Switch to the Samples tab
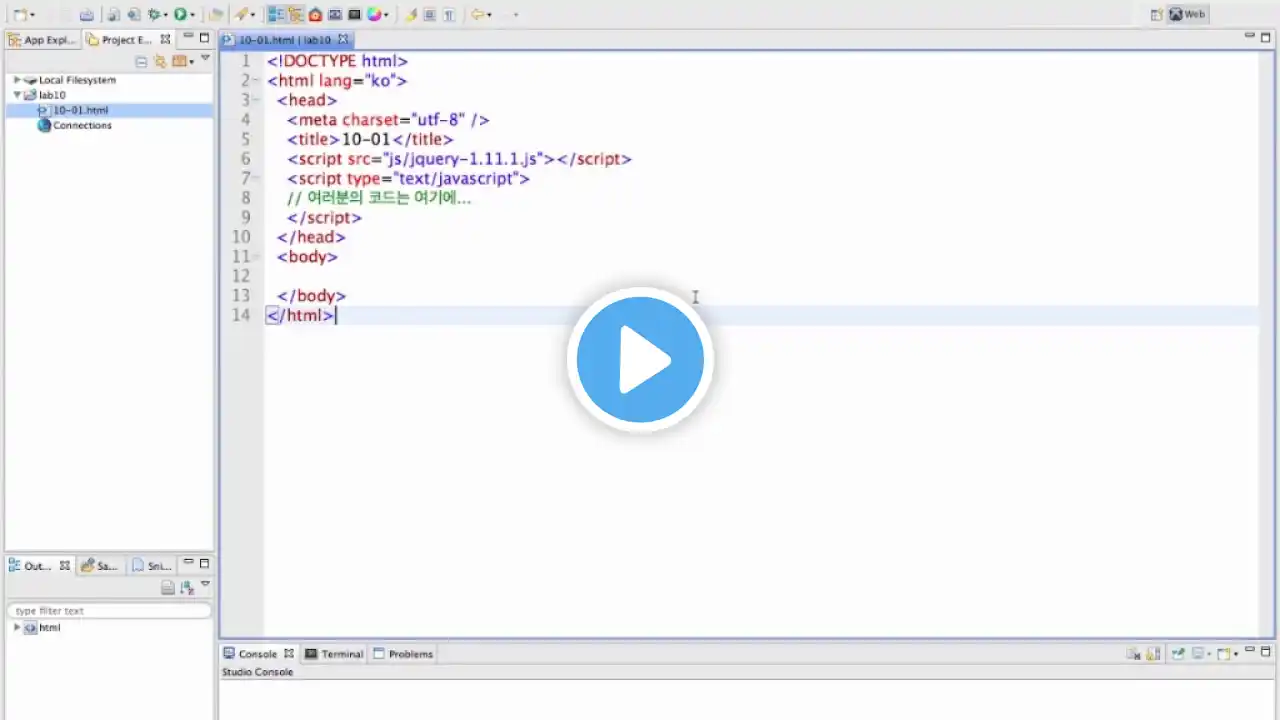The height and width of the screenshot is (720, 1280). (x=99, y=566)
